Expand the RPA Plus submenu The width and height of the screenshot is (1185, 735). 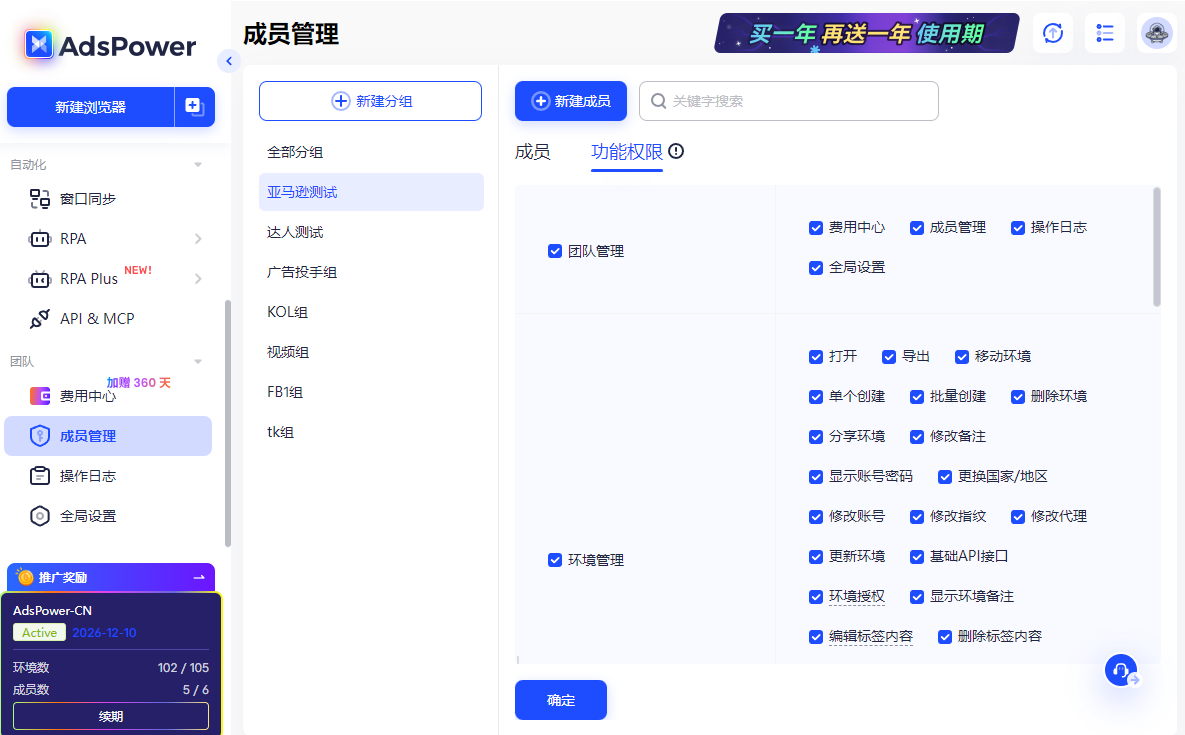200,278
